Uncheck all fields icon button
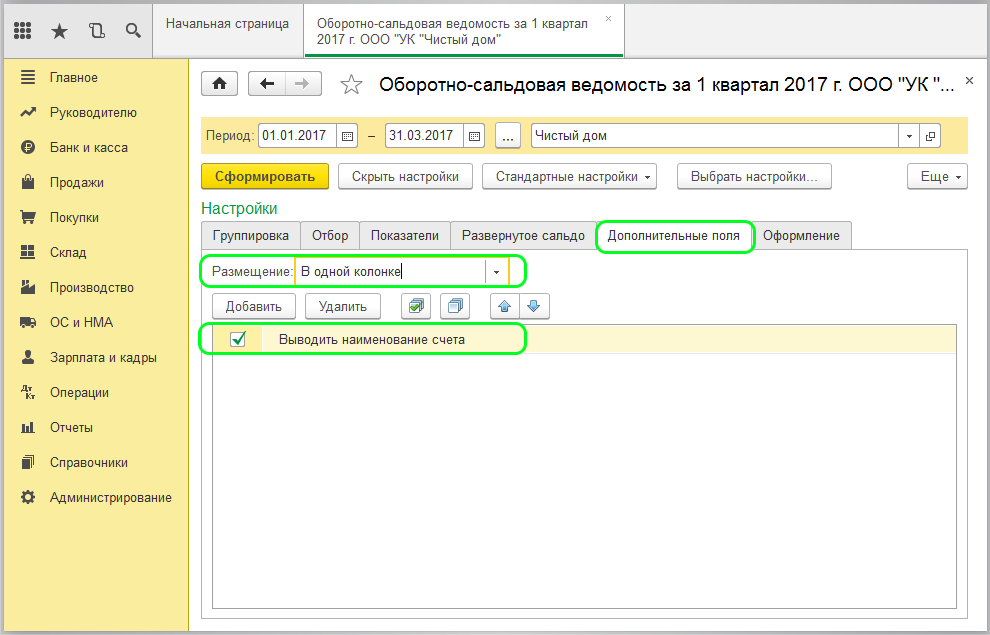Screen dimensions: 990x635 455,306
